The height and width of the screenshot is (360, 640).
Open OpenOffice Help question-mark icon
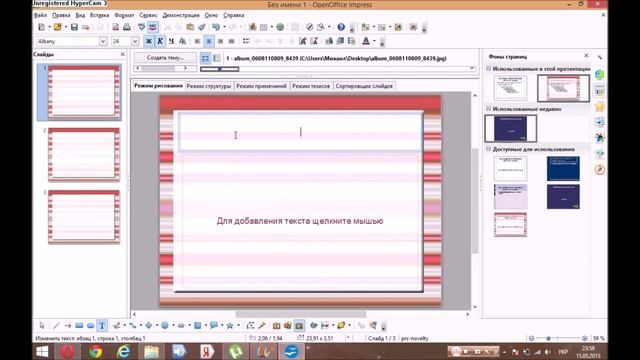pos(341,27)
